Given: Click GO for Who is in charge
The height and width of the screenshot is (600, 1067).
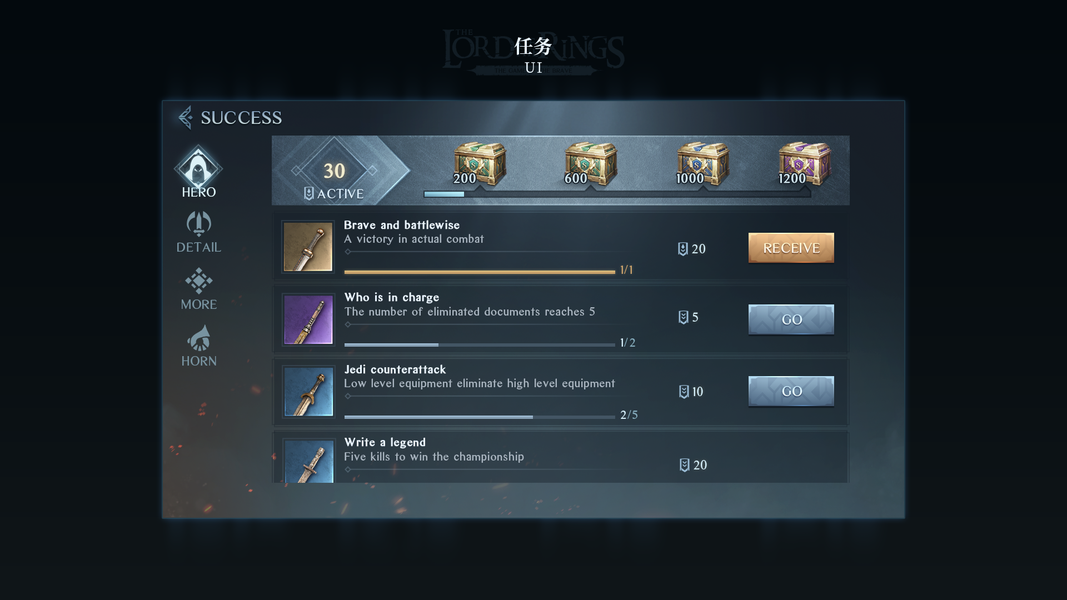Looking at the screenshot, I should tap(791, 319).
